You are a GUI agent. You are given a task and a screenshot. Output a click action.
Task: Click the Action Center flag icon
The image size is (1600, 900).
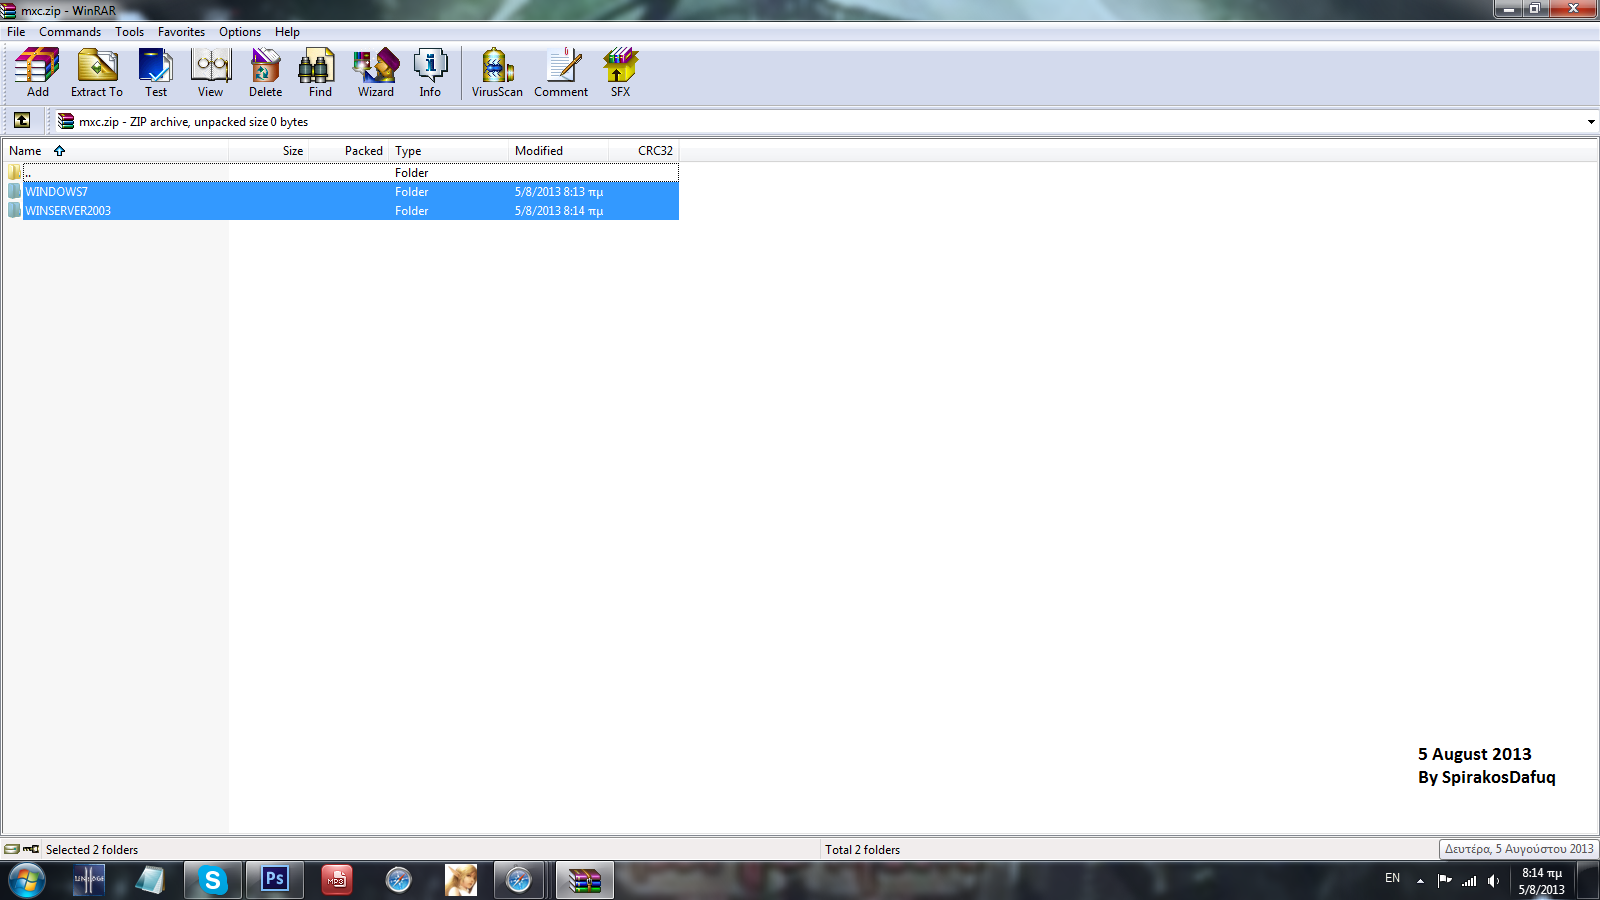(x=1444, y=881)
